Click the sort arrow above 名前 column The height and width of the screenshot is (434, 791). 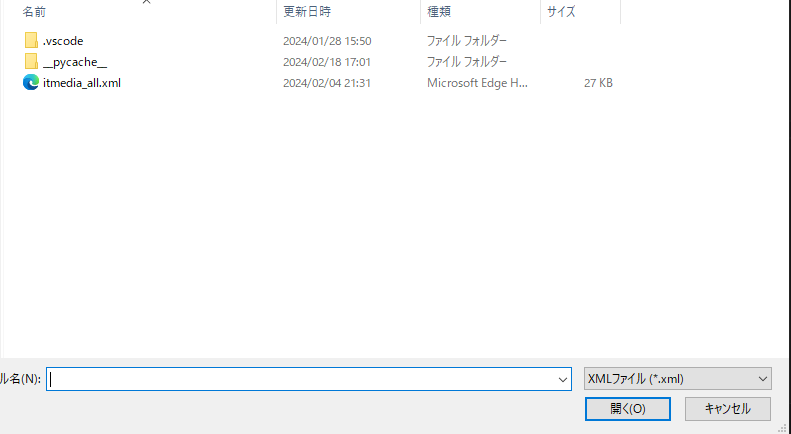[147, 2]
